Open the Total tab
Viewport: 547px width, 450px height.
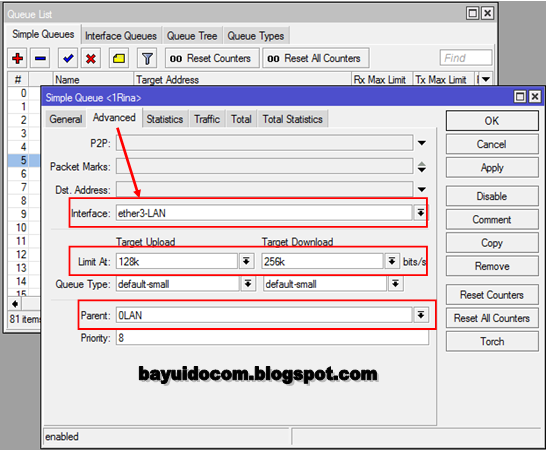click(x=241, y=119)
